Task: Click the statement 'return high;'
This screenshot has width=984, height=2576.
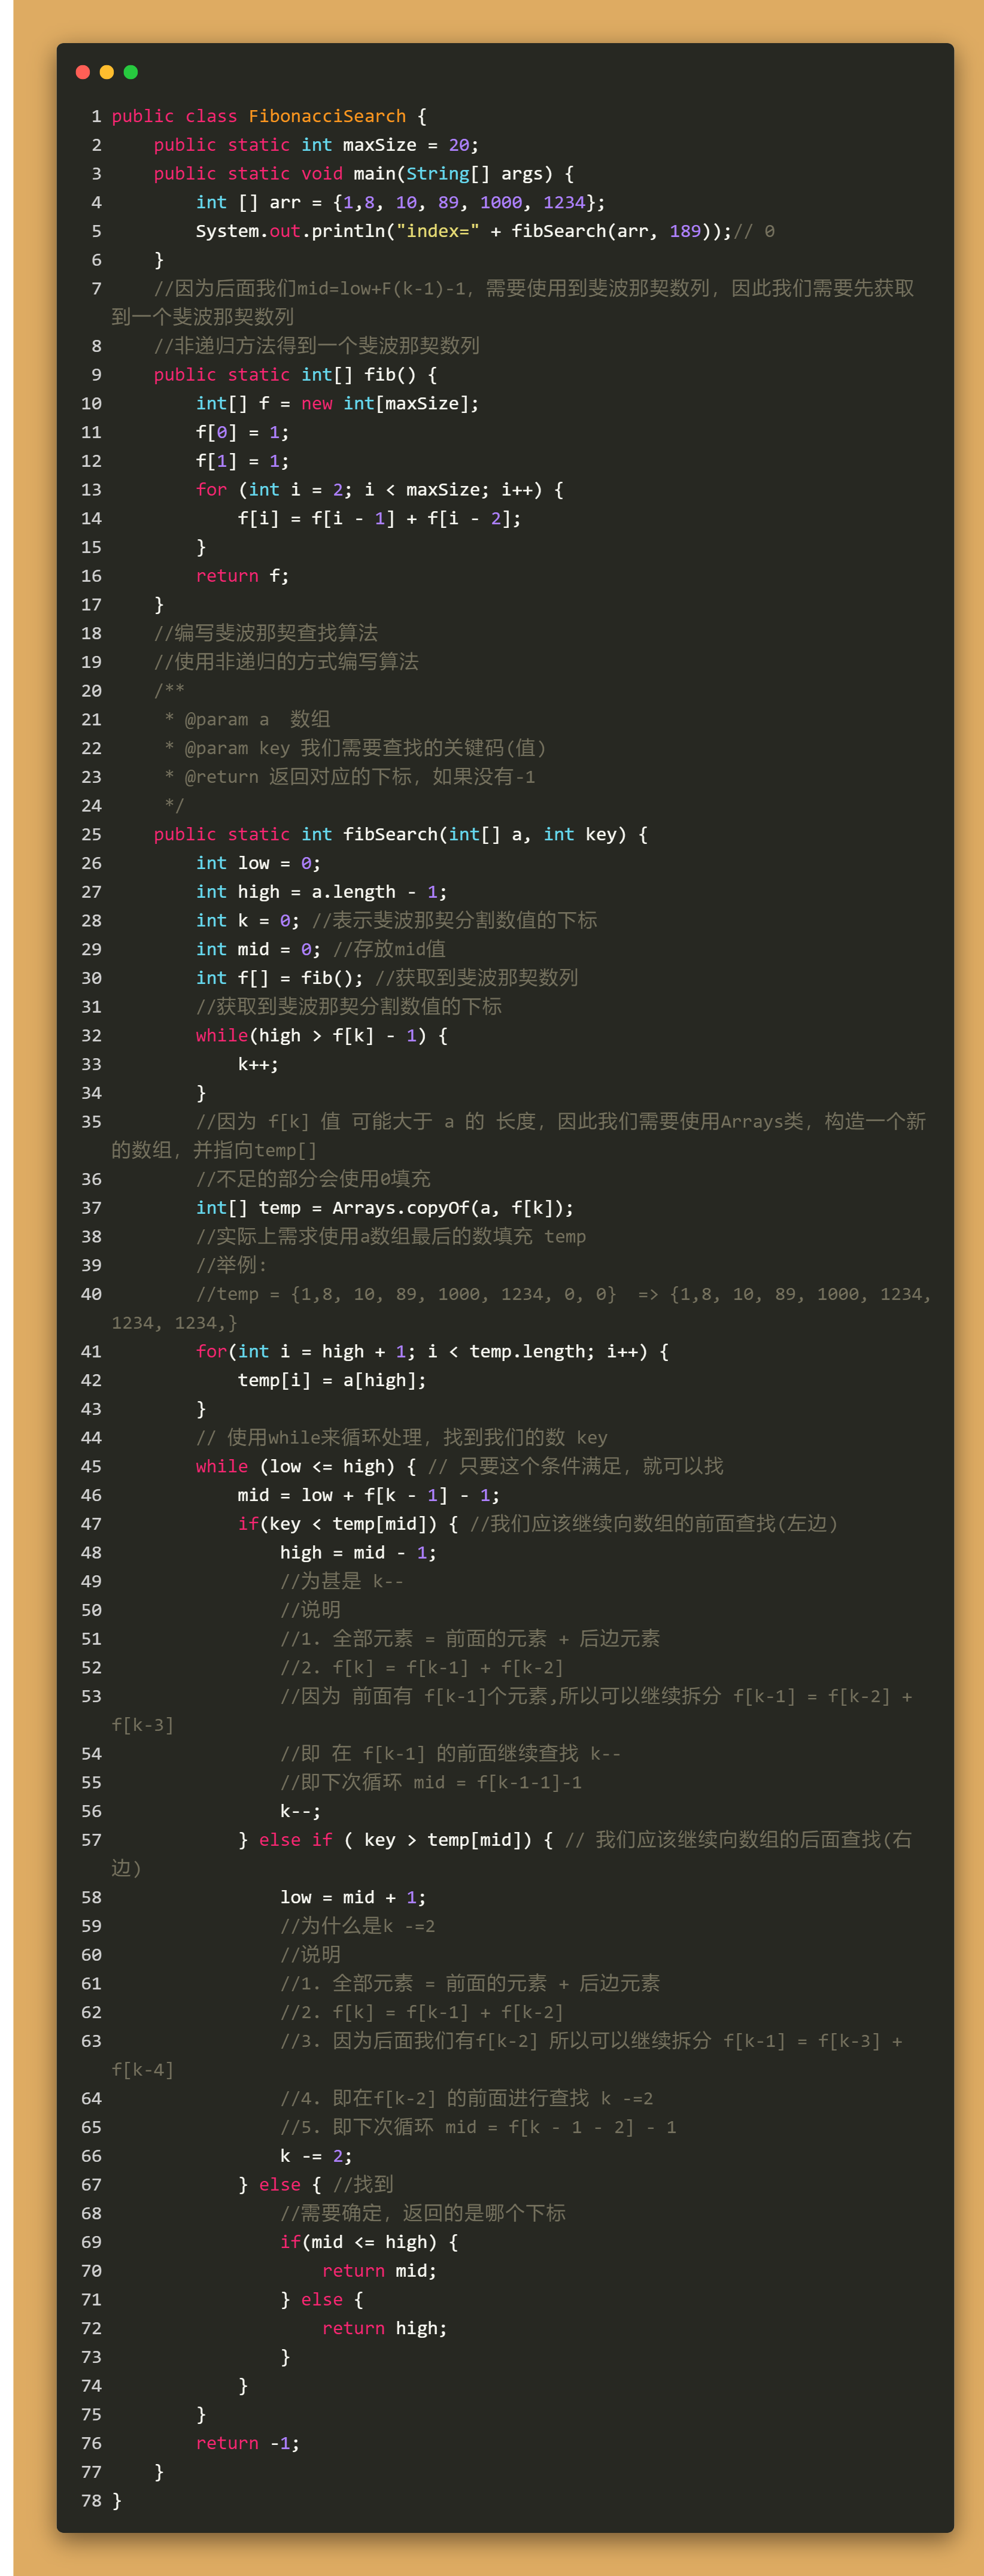Action: (x=385, y=2329)
